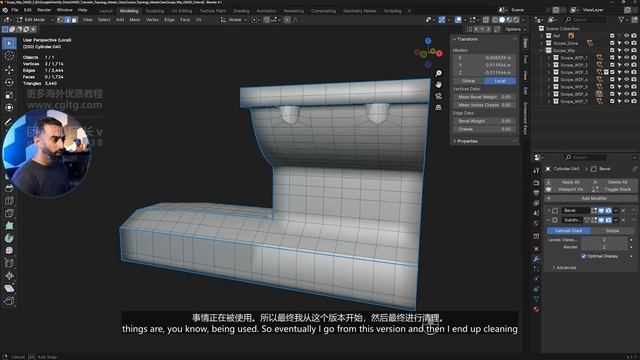Screen dimensions: 640x360
Task: Click the red X axis gizmo ball
Action: coord(439,53)
